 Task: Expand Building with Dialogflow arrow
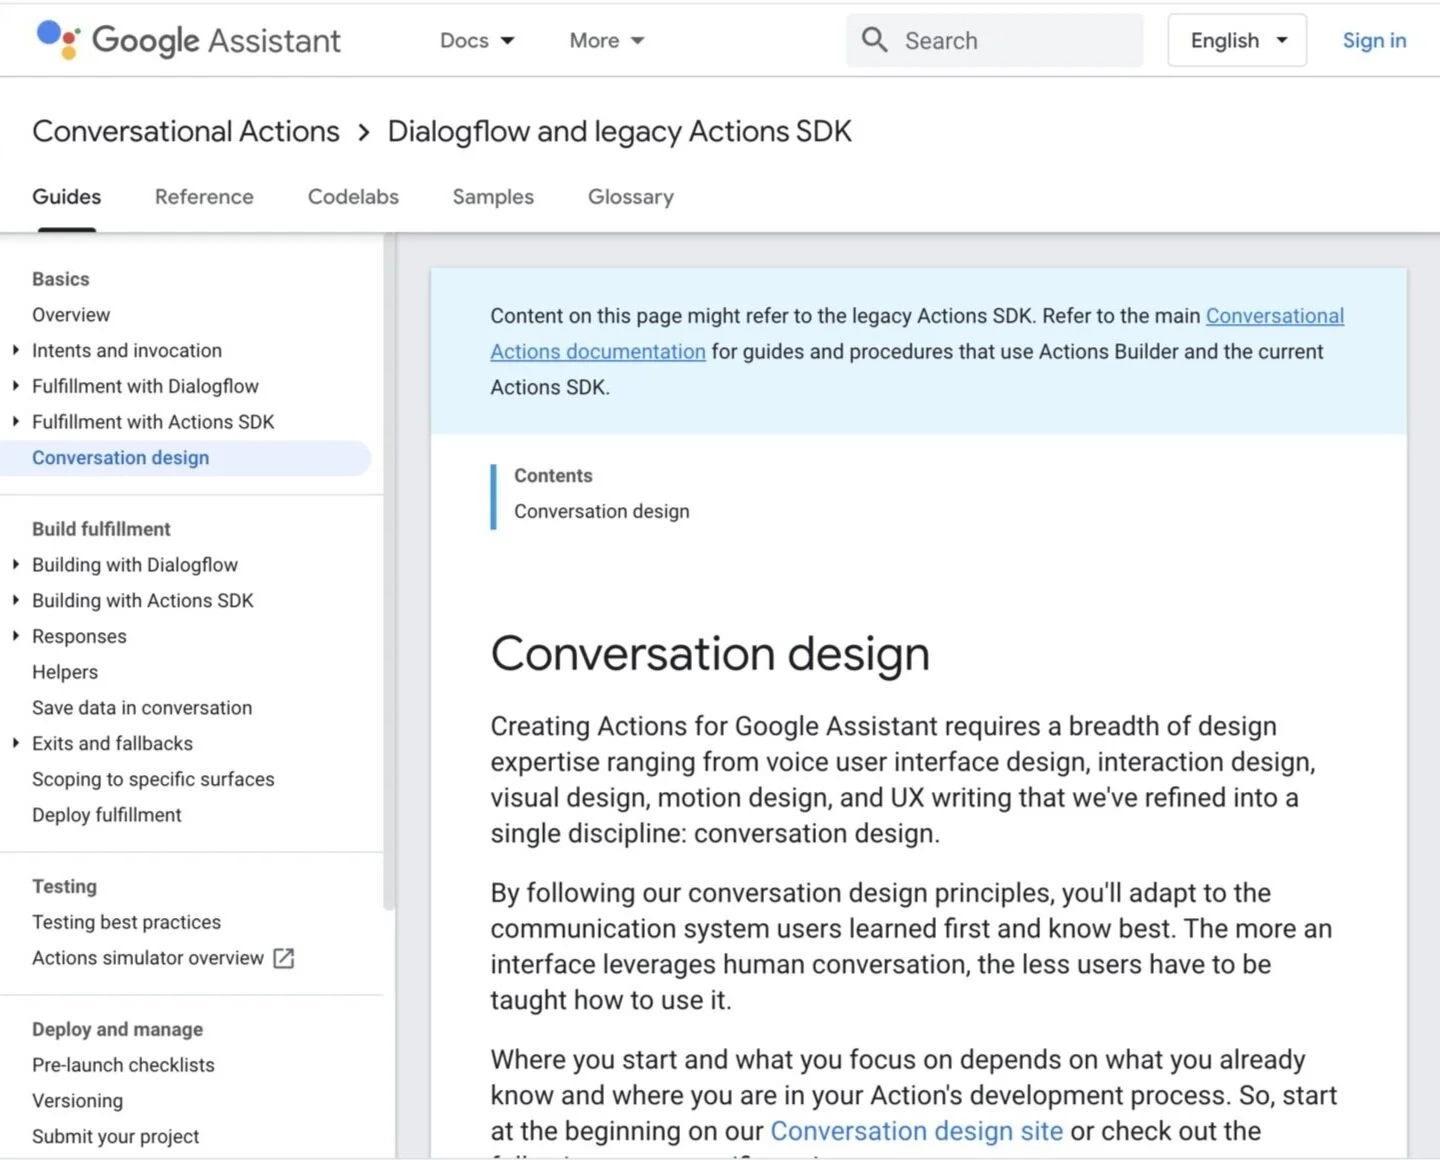coord(15,565)
